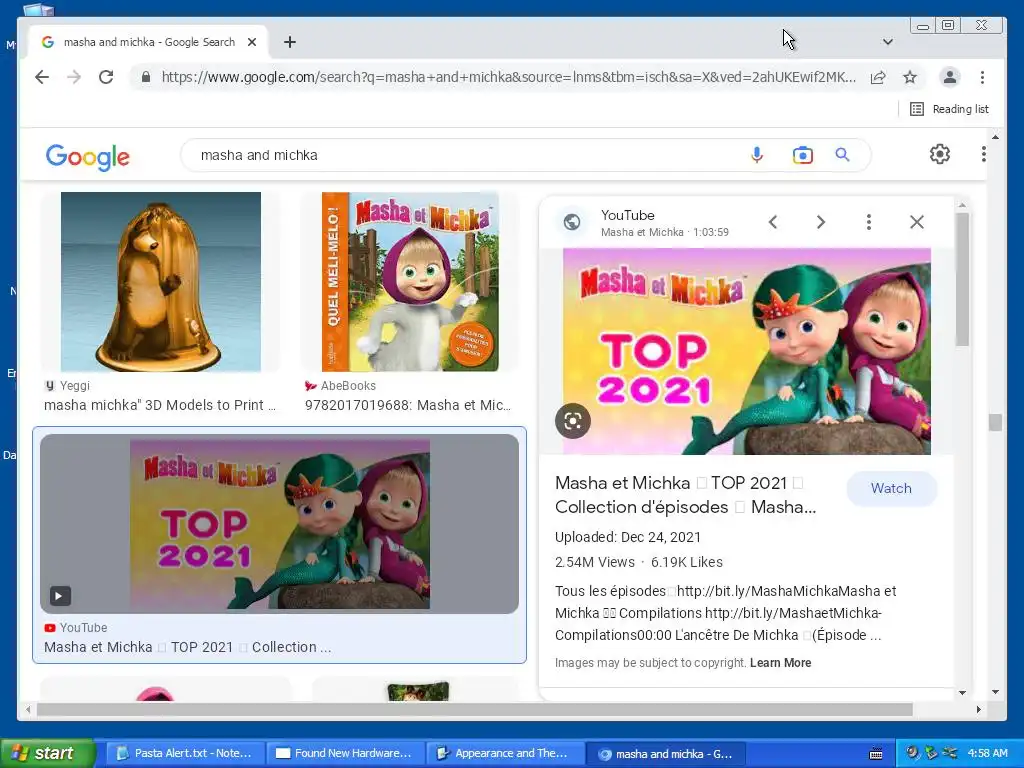1024x768 pixels.
Task: Click the play badge on TOP 2021 thumbnail
Action: pos(59,596)
